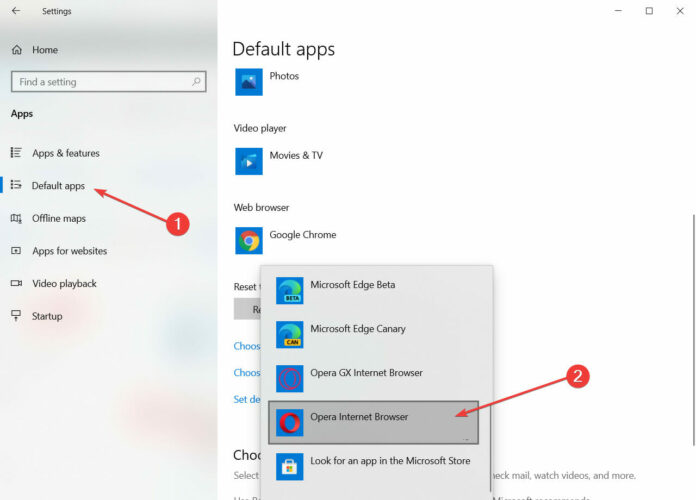Change the Movies & TV default video player
This screenshot has height=500, width=696.
[296, 155]
